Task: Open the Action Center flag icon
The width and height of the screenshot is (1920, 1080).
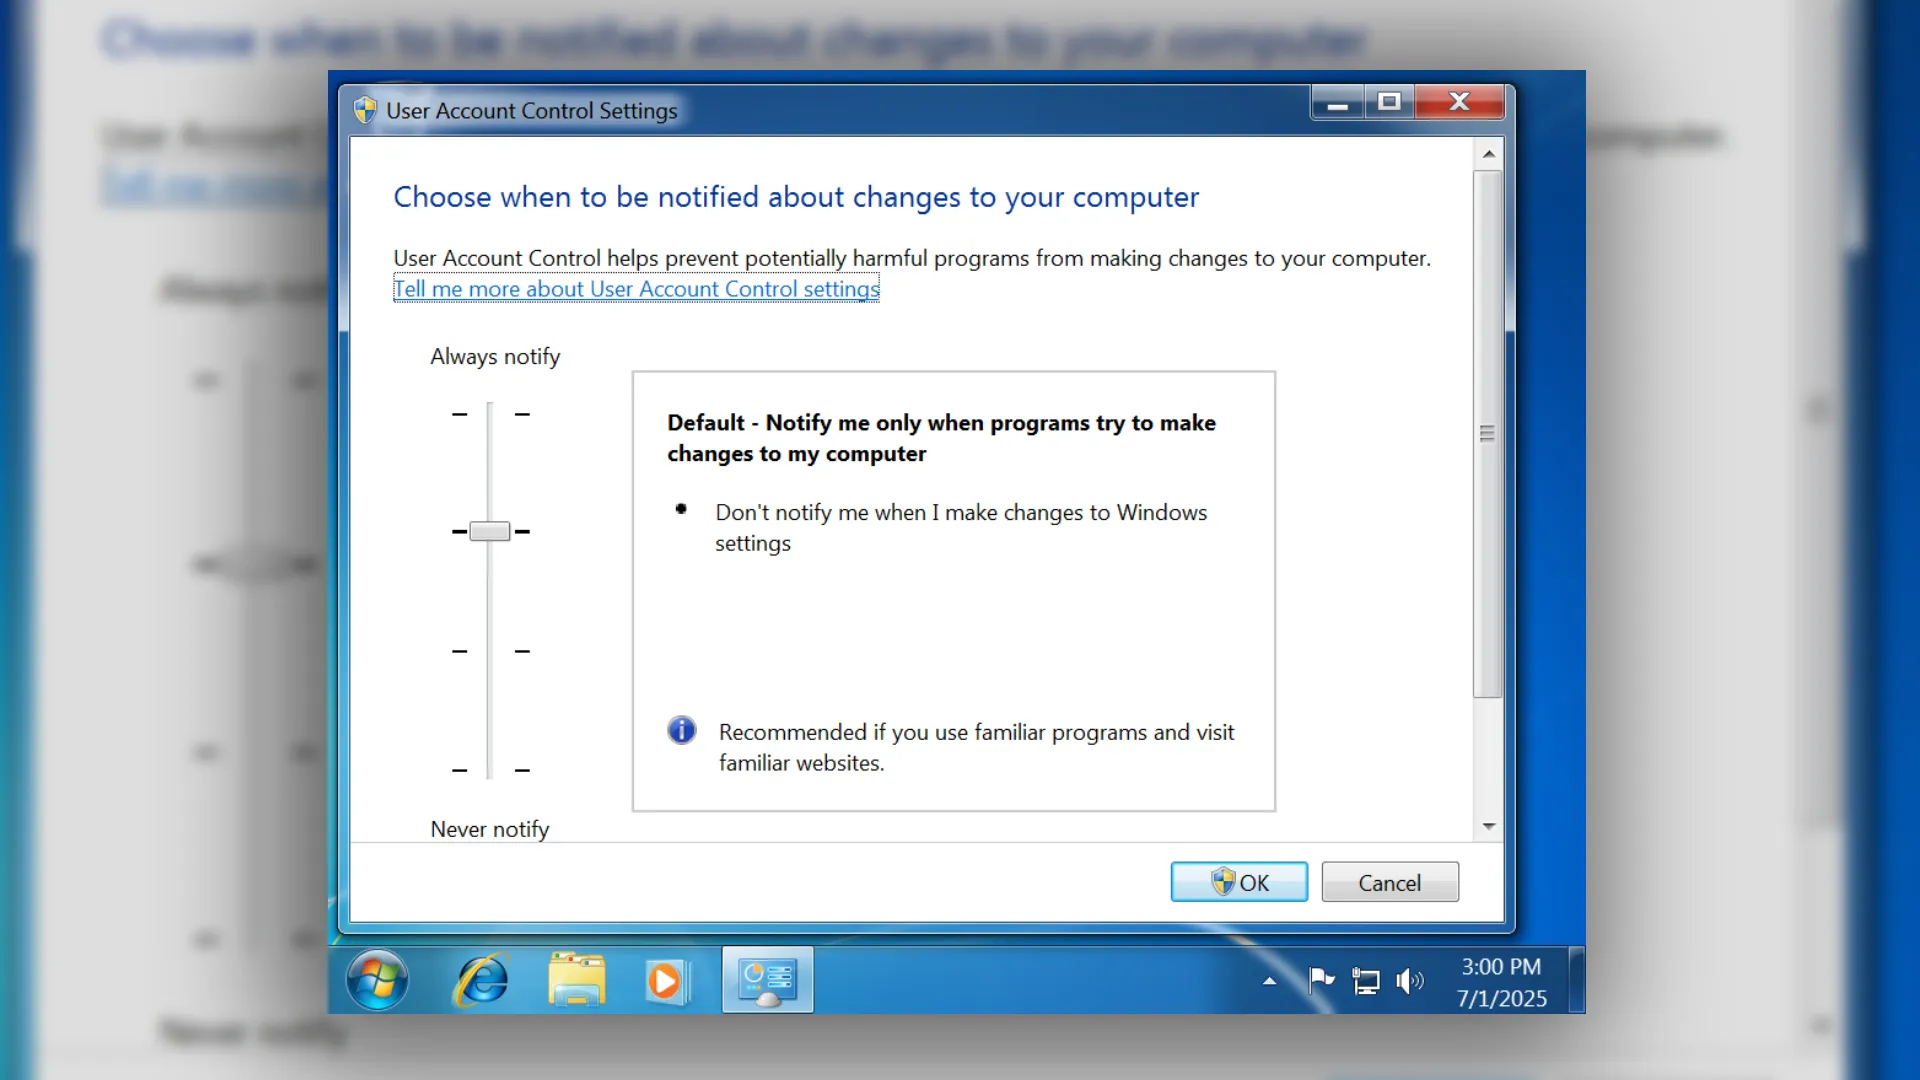Action: click(x=1321, y=980)
